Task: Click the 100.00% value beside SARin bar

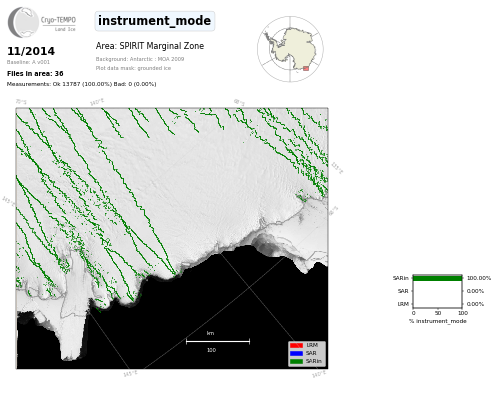Action: 479,278
